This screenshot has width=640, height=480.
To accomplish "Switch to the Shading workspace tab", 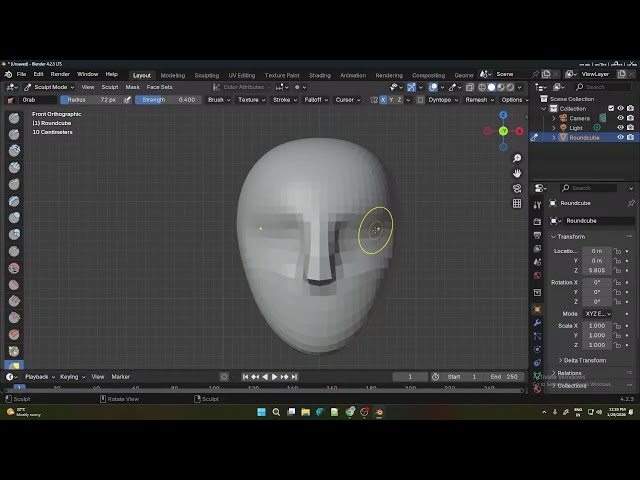I will tap(320, 76).
